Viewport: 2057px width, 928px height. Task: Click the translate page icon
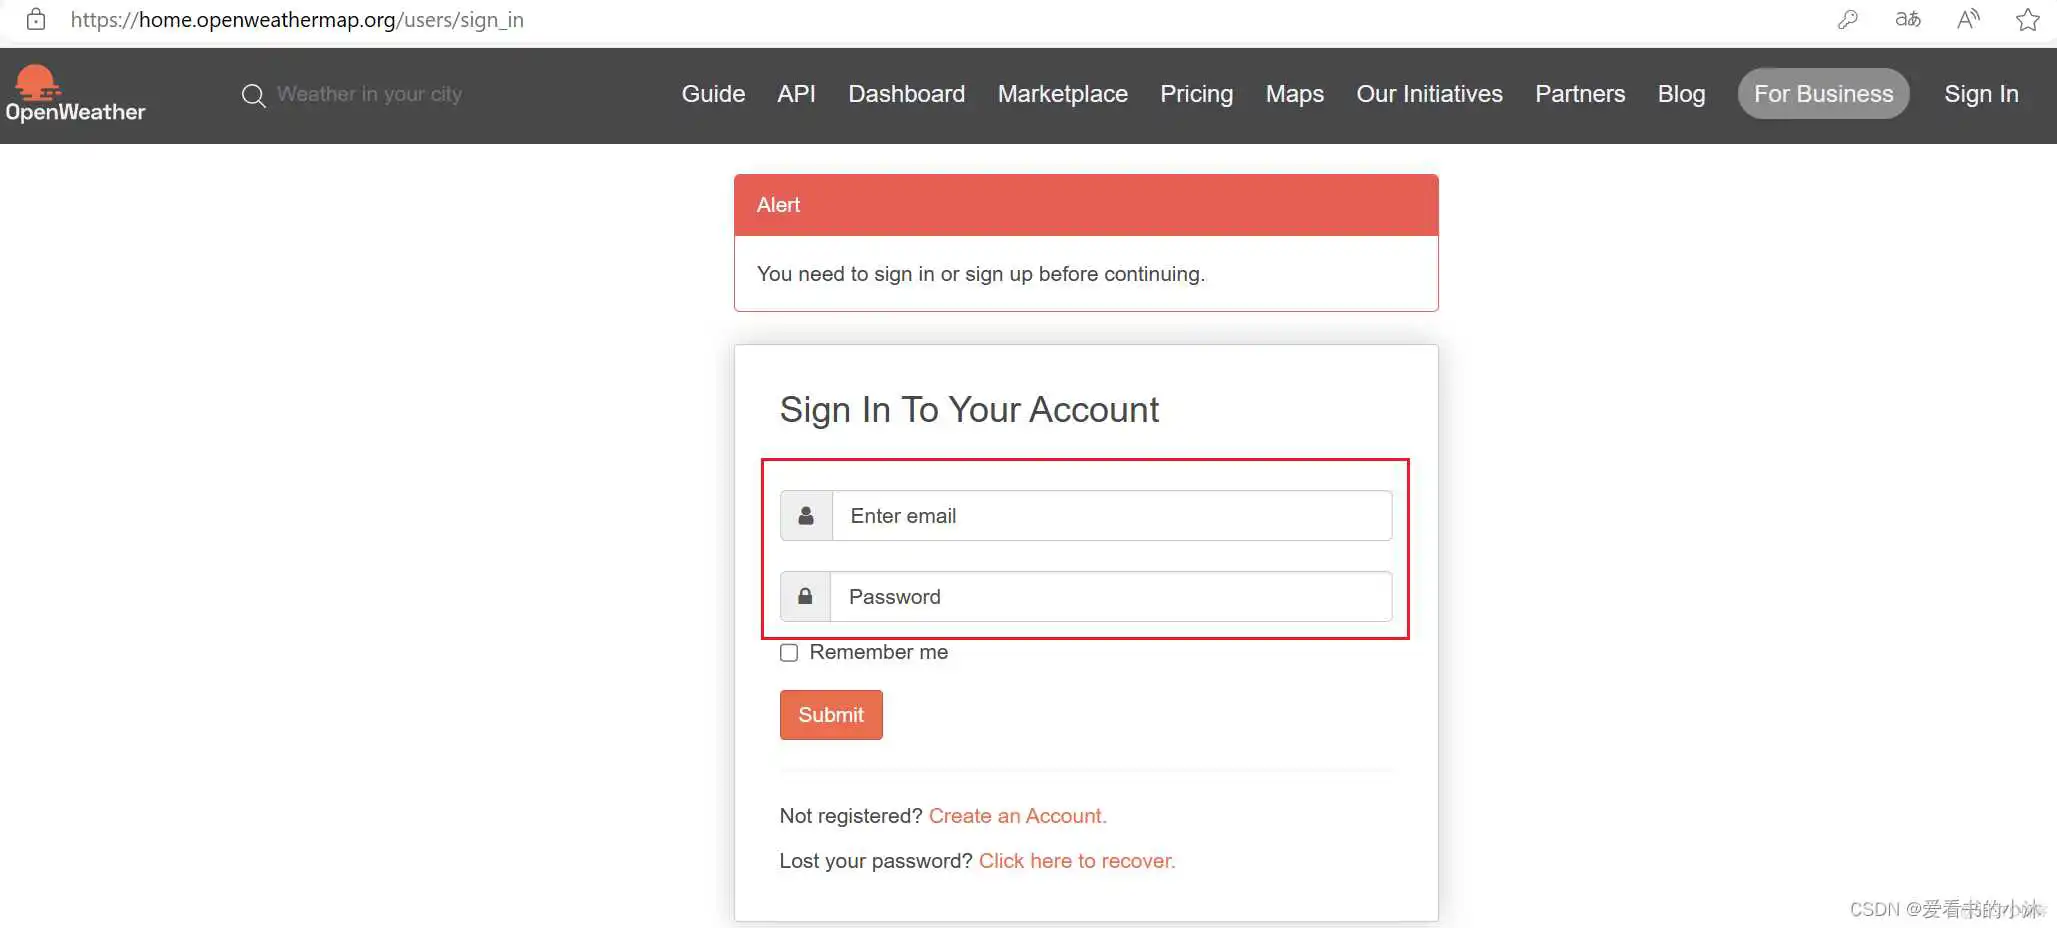(1908, 20)
